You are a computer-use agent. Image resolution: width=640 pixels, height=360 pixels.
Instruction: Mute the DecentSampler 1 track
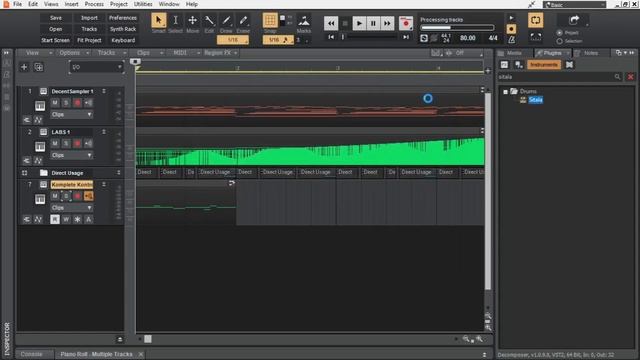[55, 102]
